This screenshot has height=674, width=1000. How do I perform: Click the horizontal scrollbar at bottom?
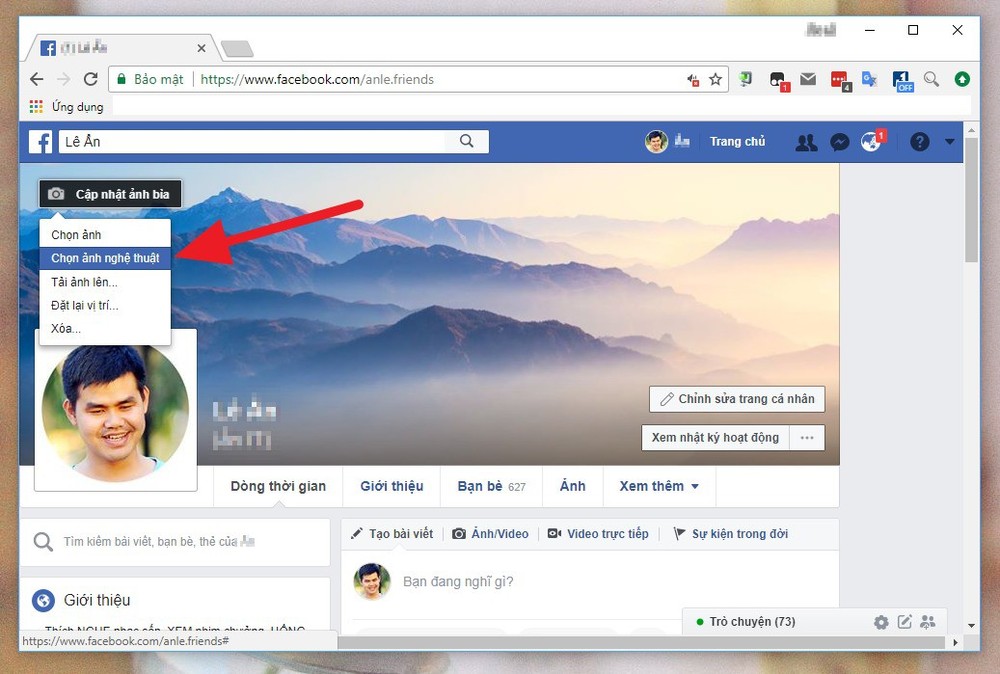641,643
